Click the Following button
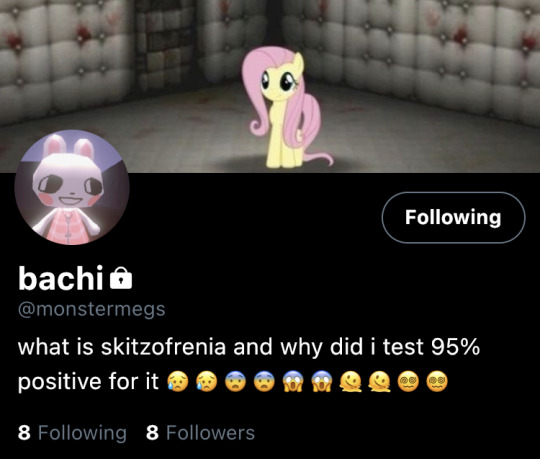The image size is (540, 459). (454, 218)
